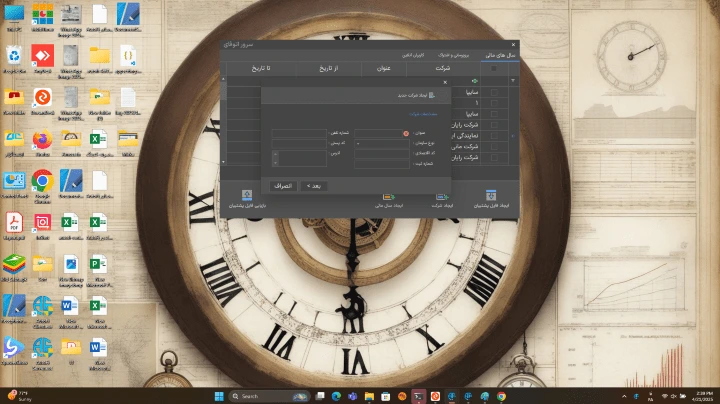Check the second سایپا row checkbox
Viewport: 720px width, 404px height.
click(x=494, y=114)
